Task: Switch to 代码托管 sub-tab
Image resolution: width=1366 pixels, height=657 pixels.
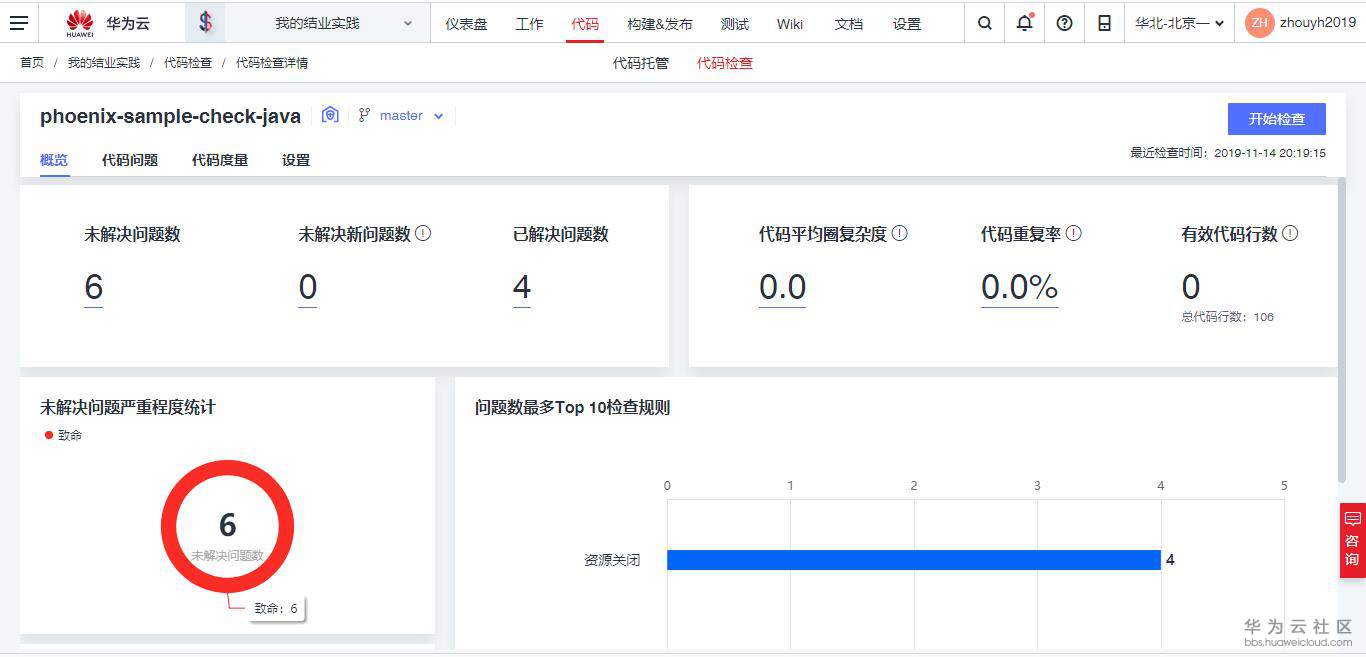Action: [640, 63]
